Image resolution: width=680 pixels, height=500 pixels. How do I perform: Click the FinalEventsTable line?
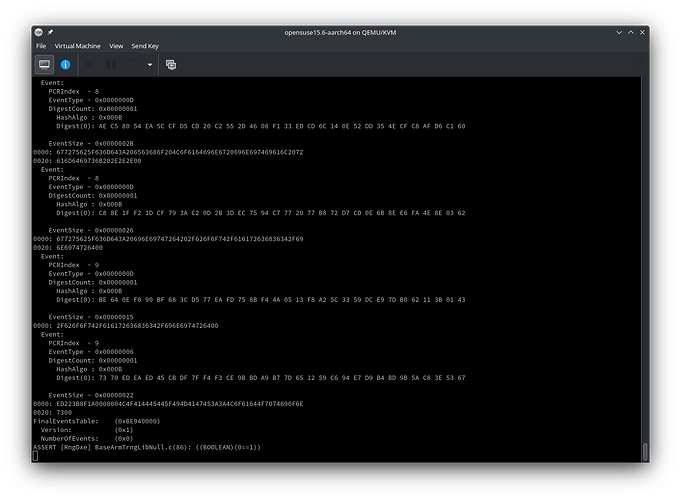coord(96,421)
